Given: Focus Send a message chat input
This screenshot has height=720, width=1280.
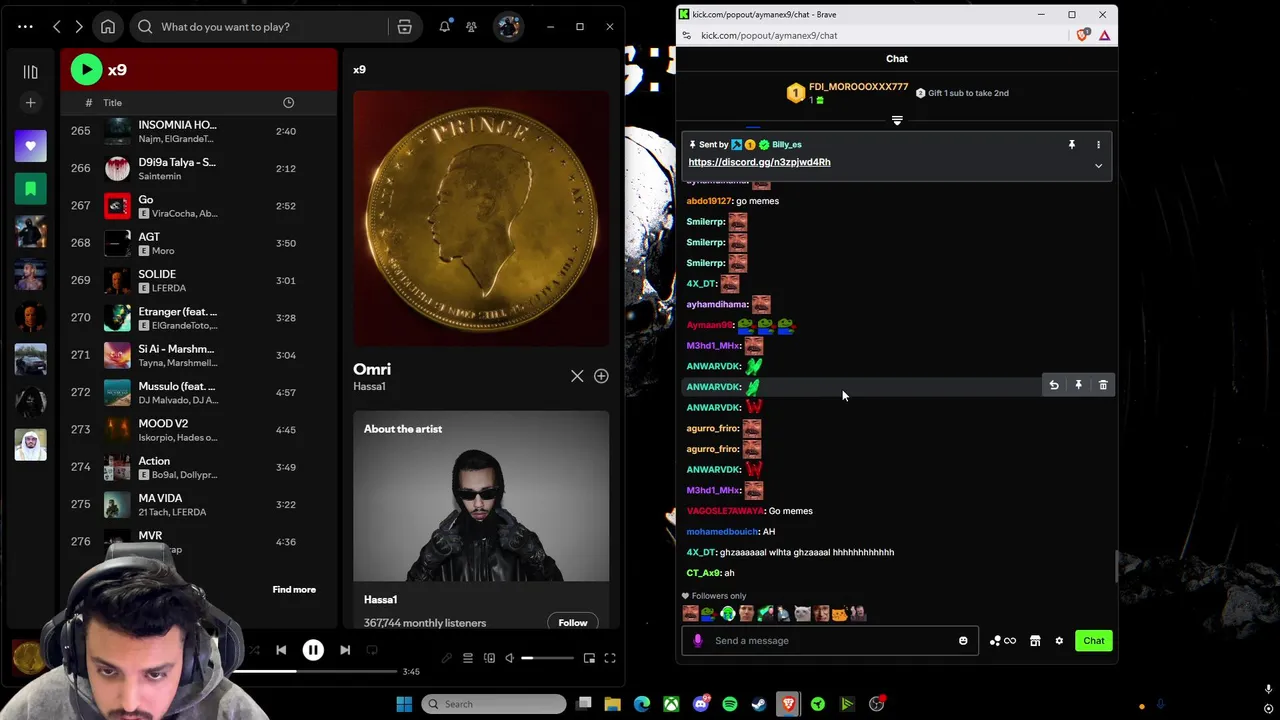Looking at the screenshot, I should tap(830, 641).
